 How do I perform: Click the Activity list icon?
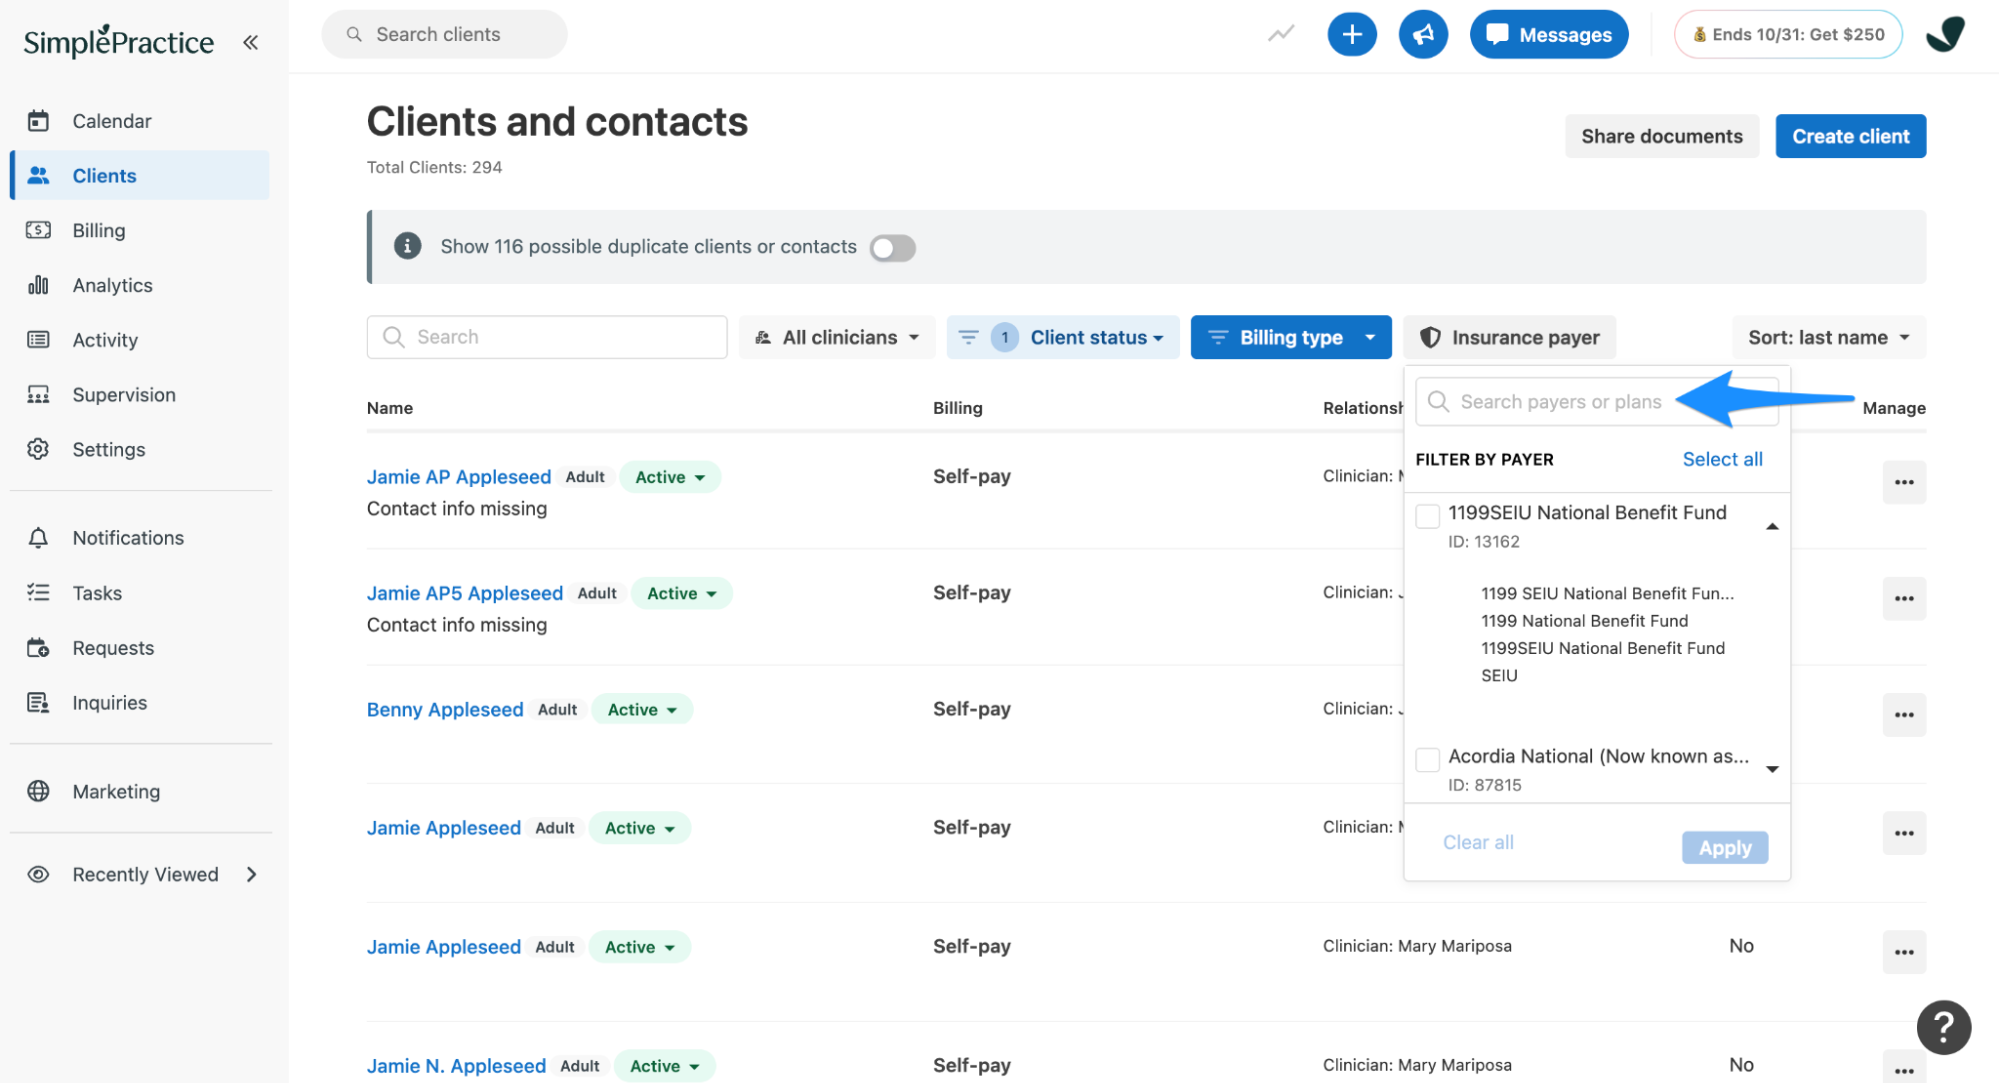[x=38, y=340]
